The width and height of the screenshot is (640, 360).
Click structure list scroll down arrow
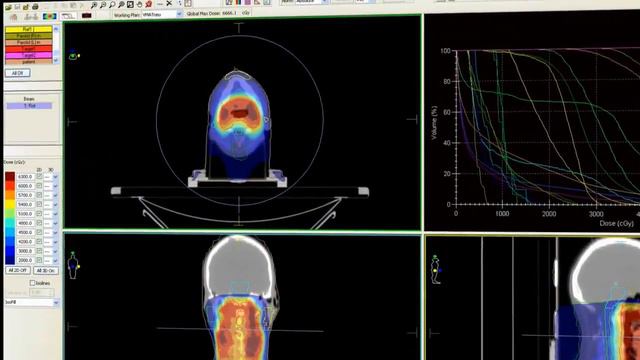[x=56, y=61]
